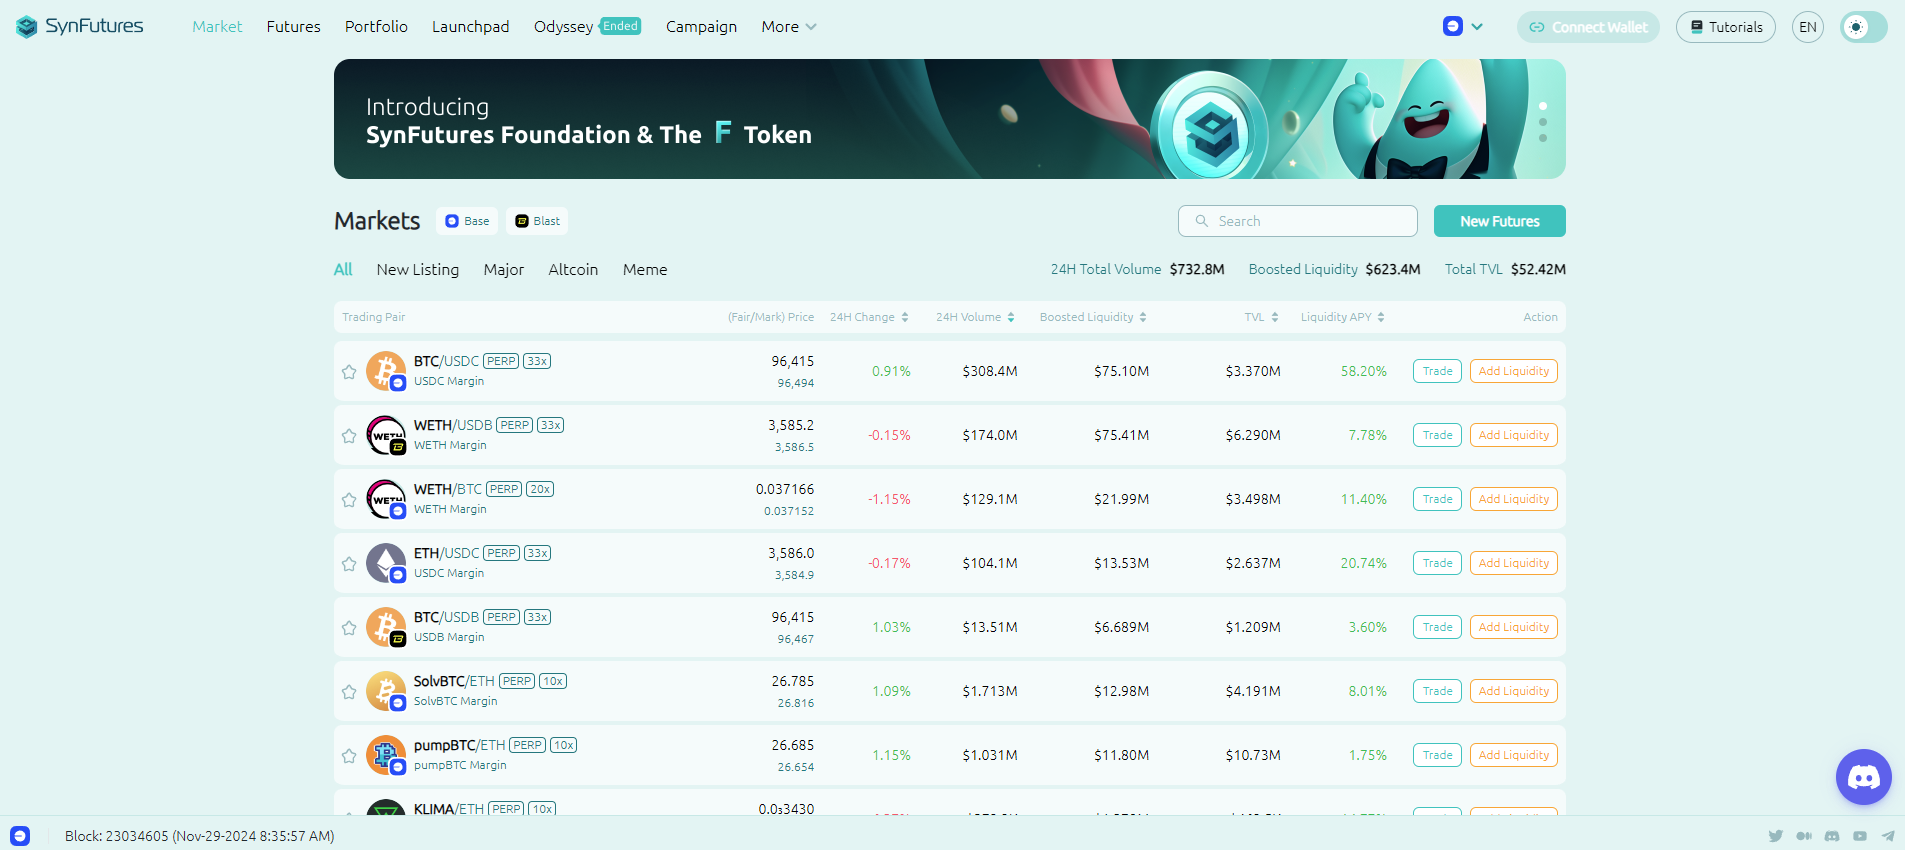Mark WETH/BTC pair as favorite
1905x850 pixels.
coord(349,500)
